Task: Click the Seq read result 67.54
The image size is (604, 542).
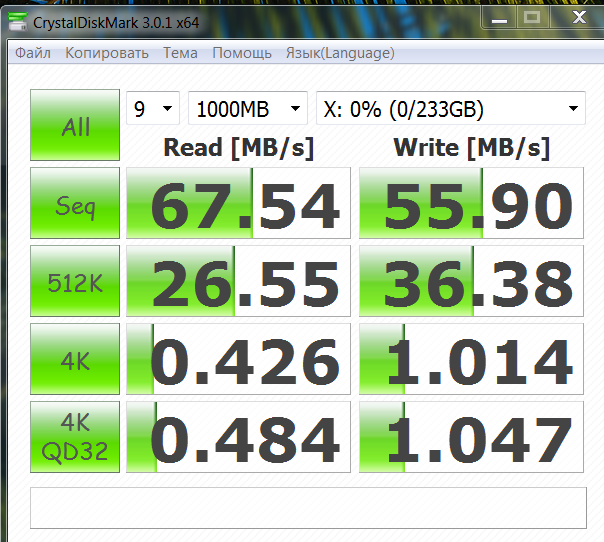Action: (238, 203)
